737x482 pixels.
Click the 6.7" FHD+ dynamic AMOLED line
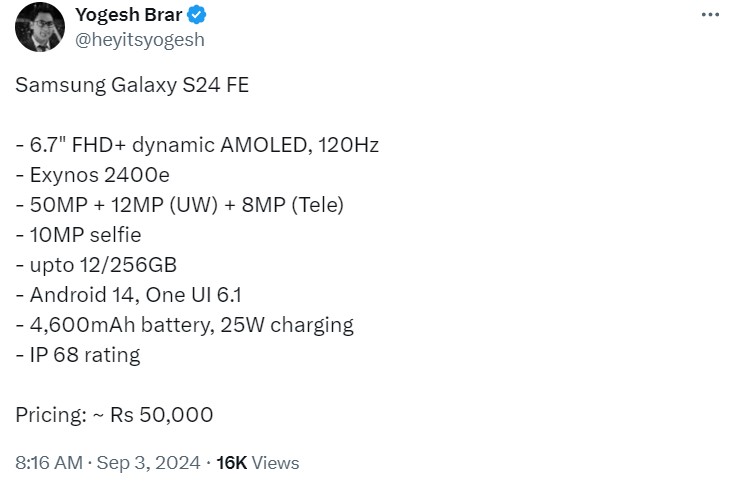pos(197,146)
